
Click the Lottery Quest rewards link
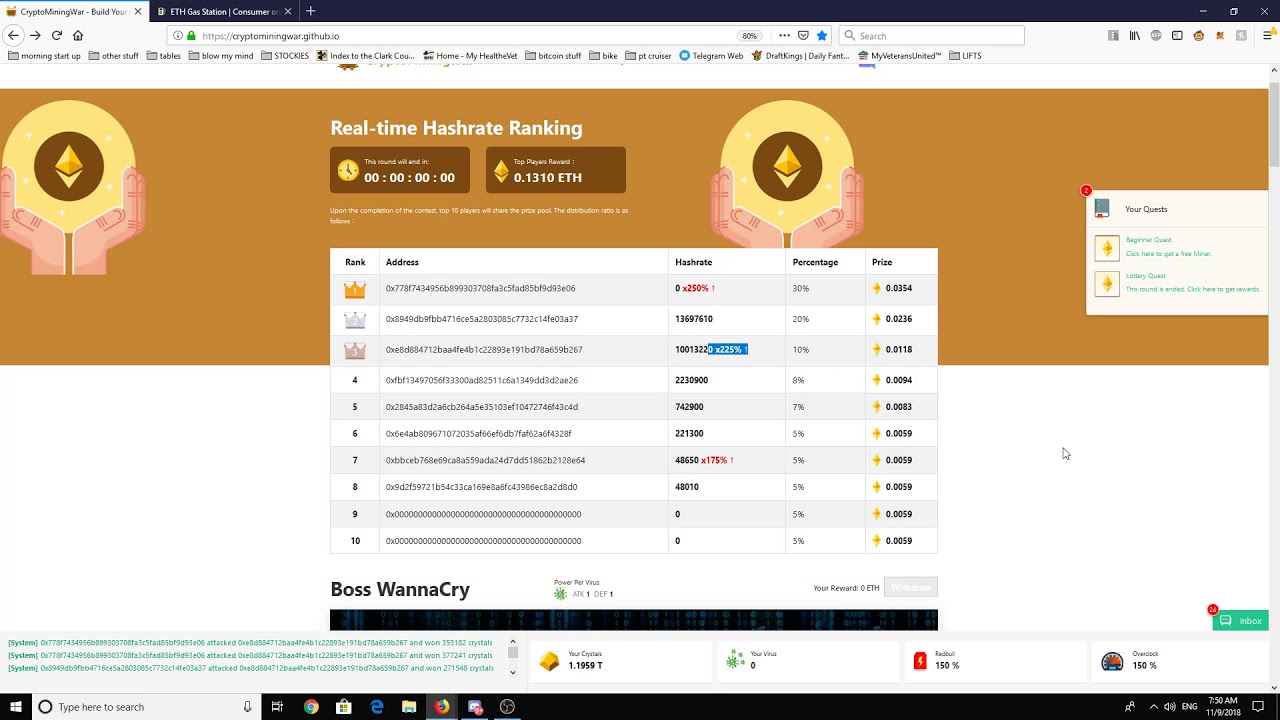click(1192, 289)
